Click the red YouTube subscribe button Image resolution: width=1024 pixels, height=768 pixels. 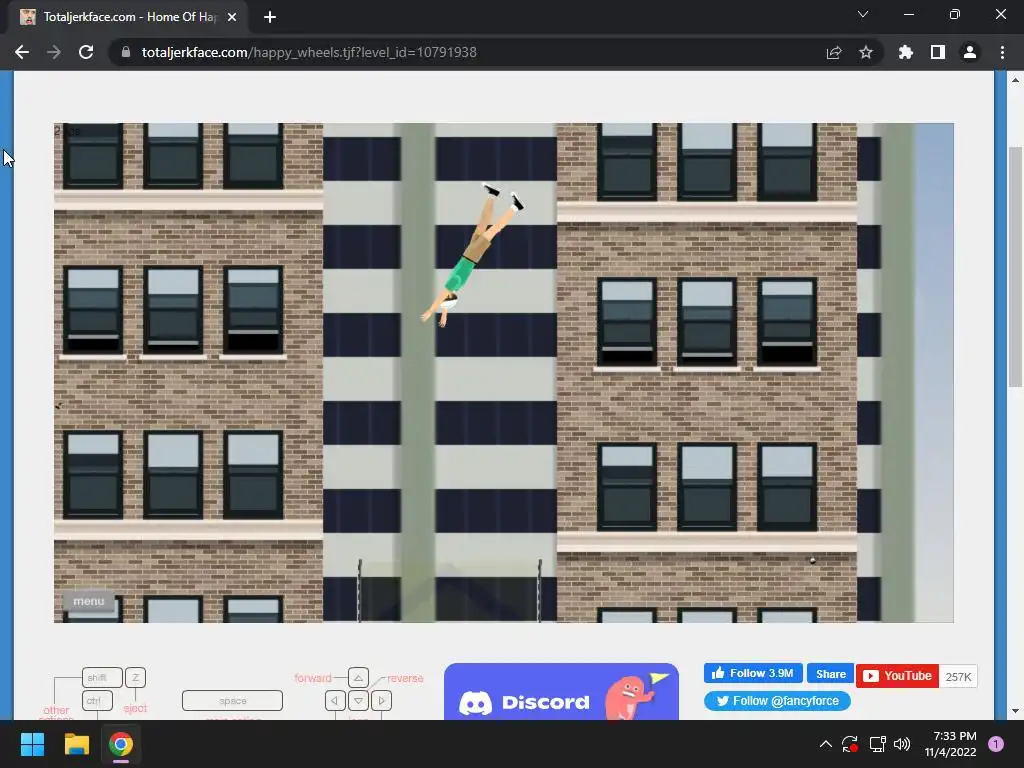pyautogui.click(x=897, y=676)
